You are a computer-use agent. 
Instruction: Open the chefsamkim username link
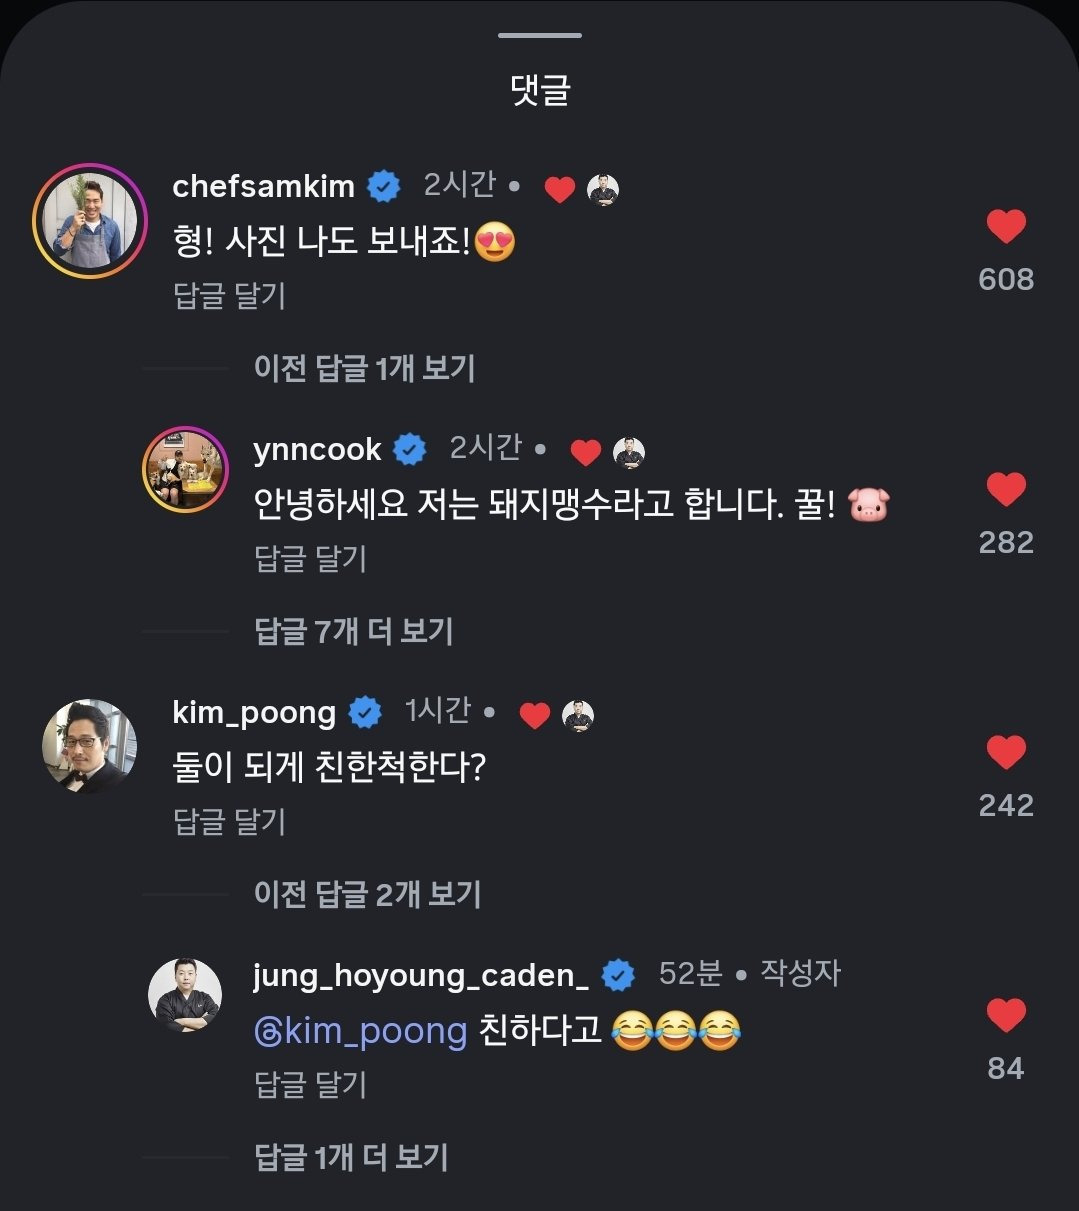point(264,186)
